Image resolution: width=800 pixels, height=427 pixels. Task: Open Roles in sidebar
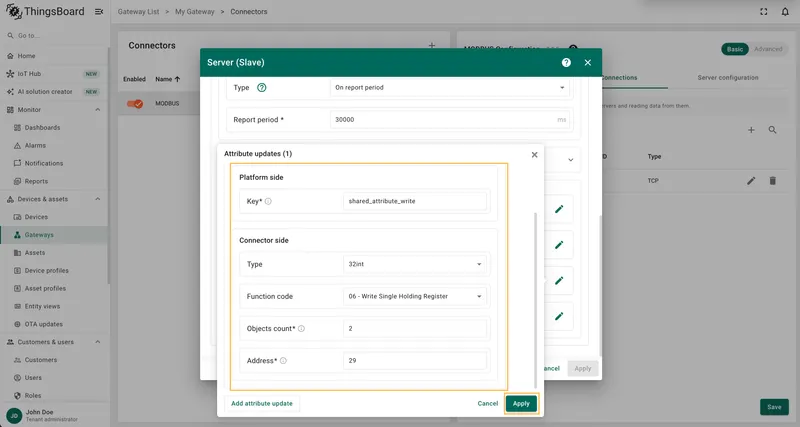tap(54, 395)
